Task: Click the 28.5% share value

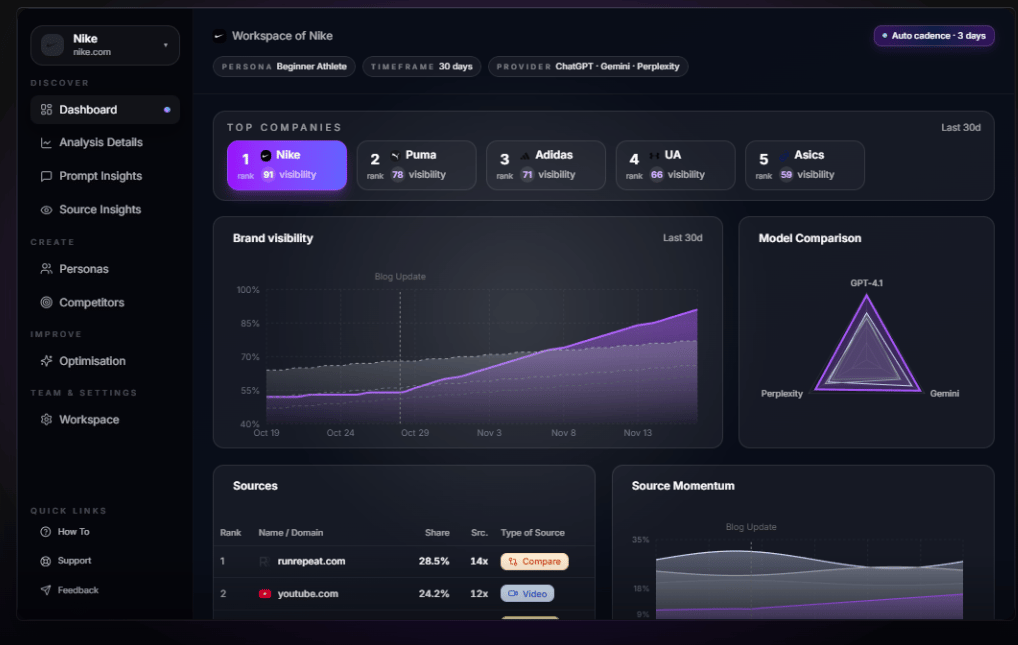Action: coord(434,561)
